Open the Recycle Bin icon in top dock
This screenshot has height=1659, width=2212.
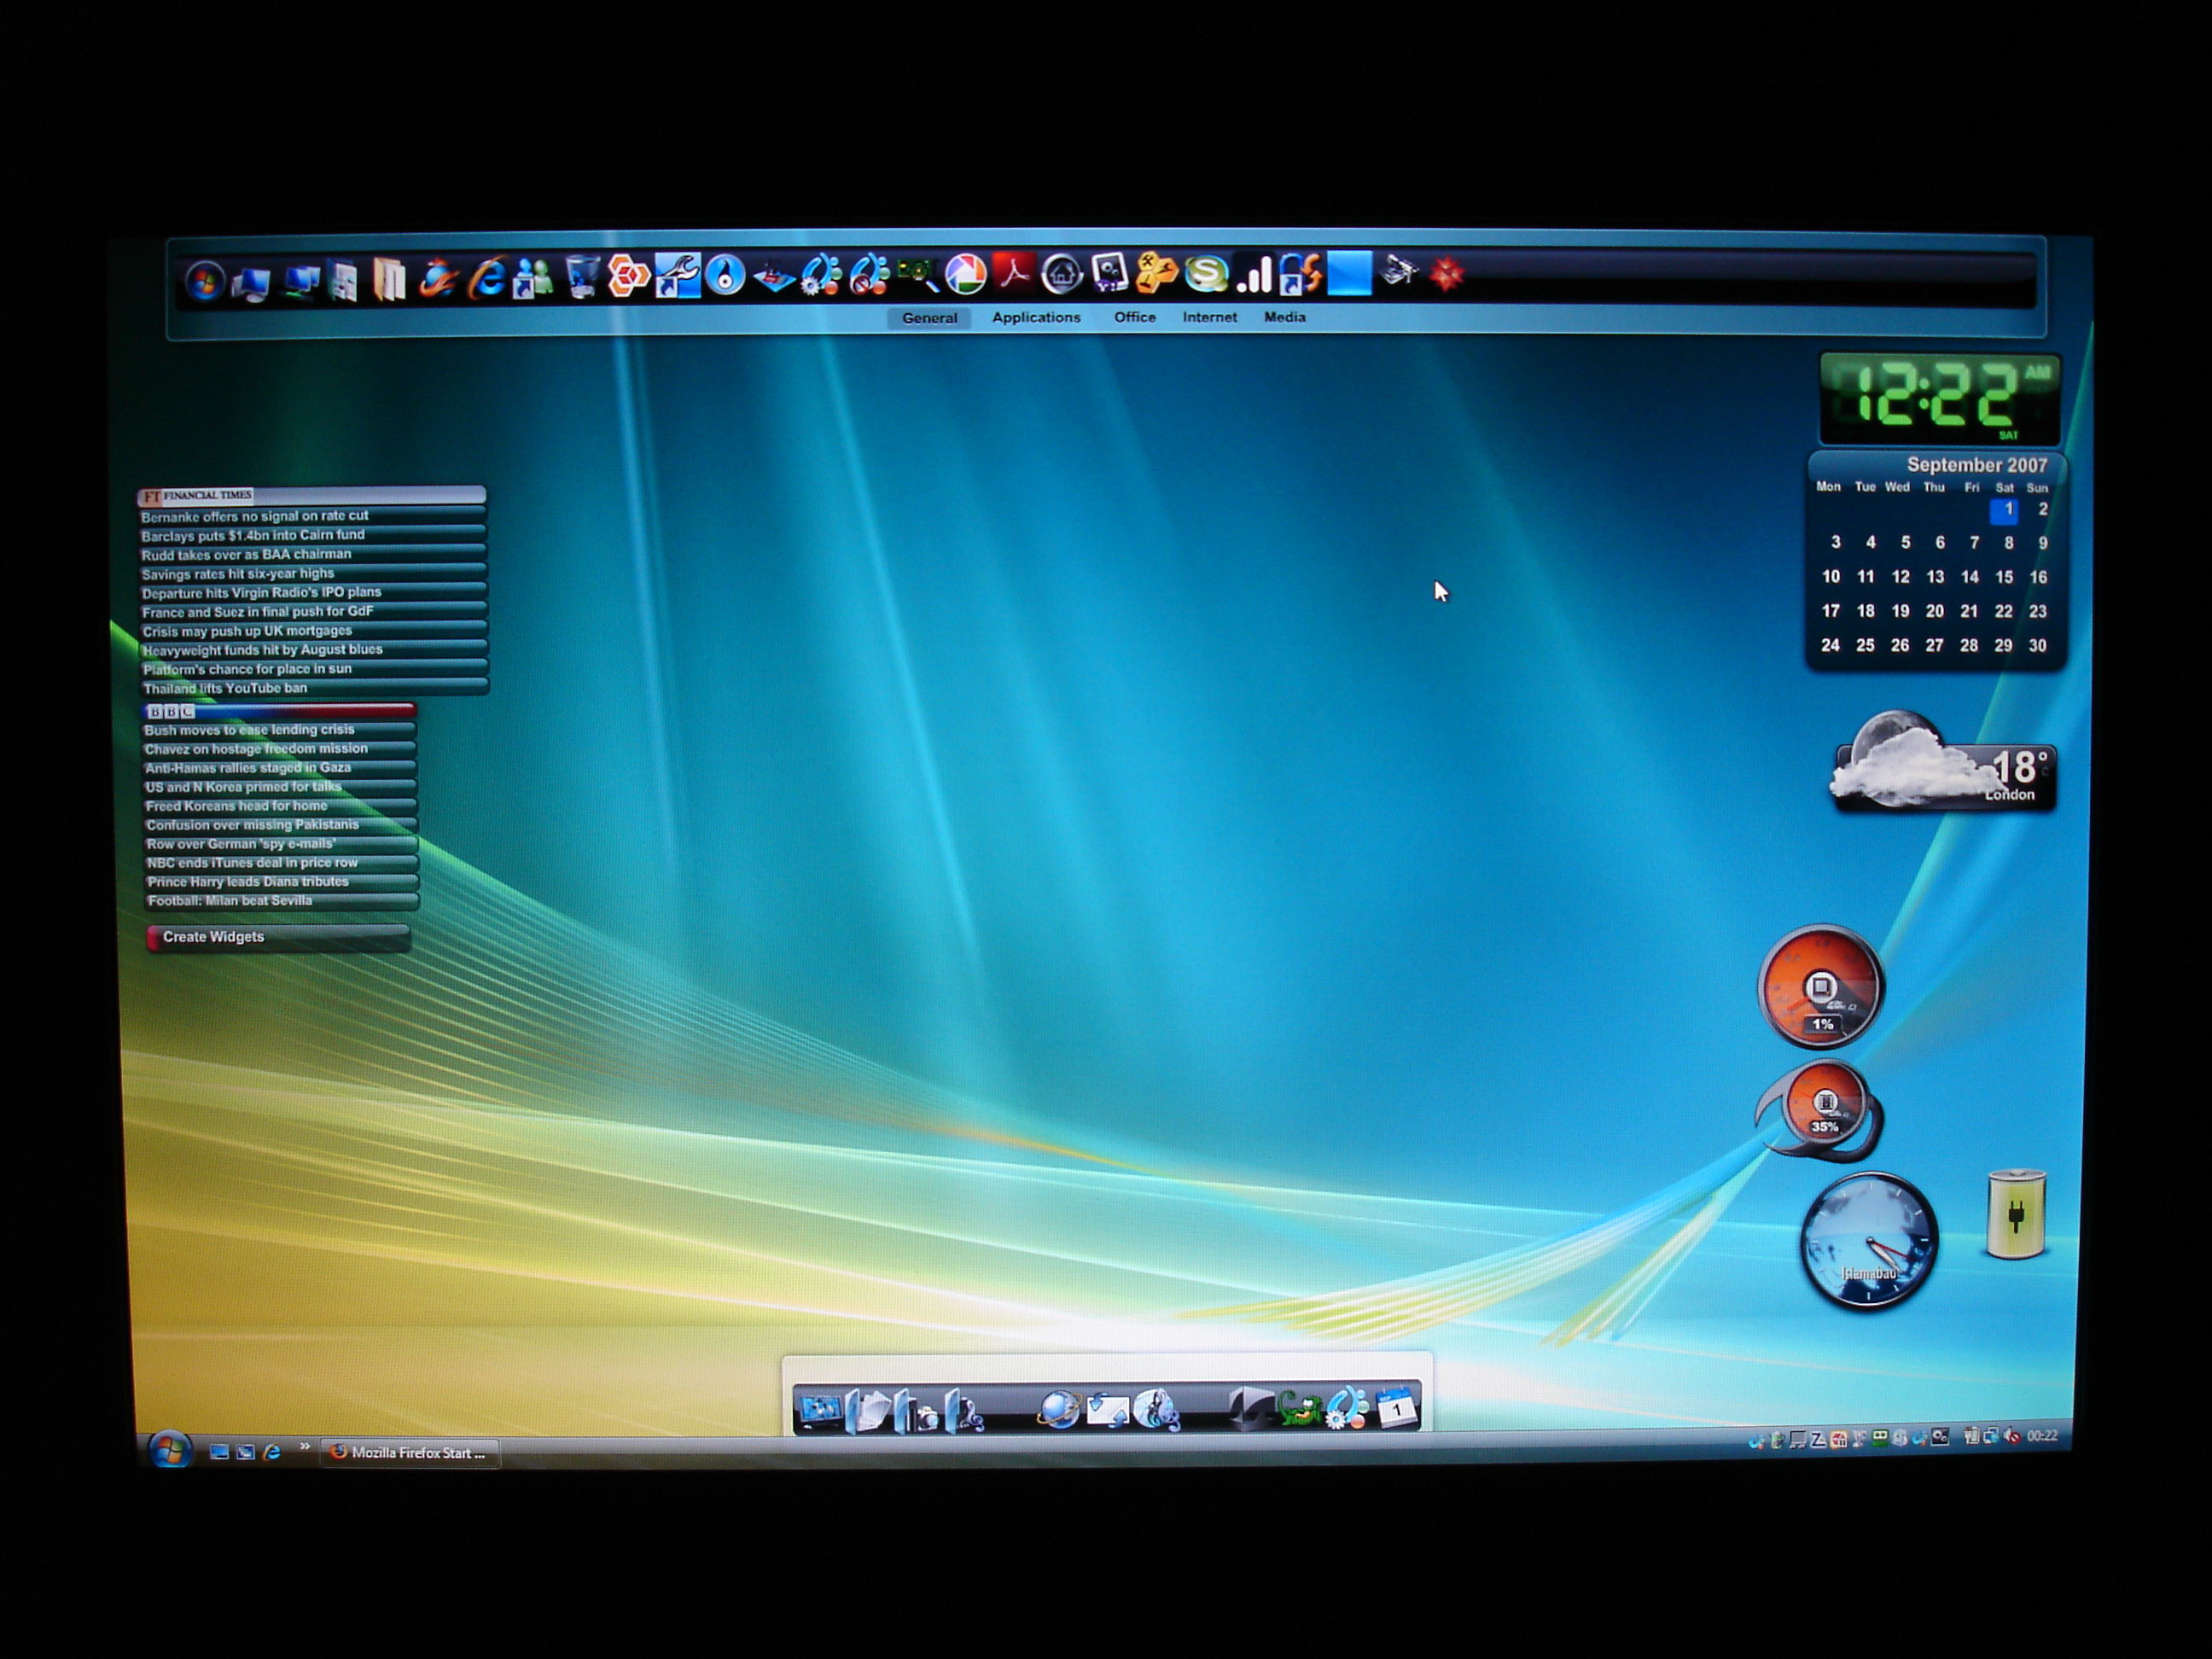[x=582, y=276]
